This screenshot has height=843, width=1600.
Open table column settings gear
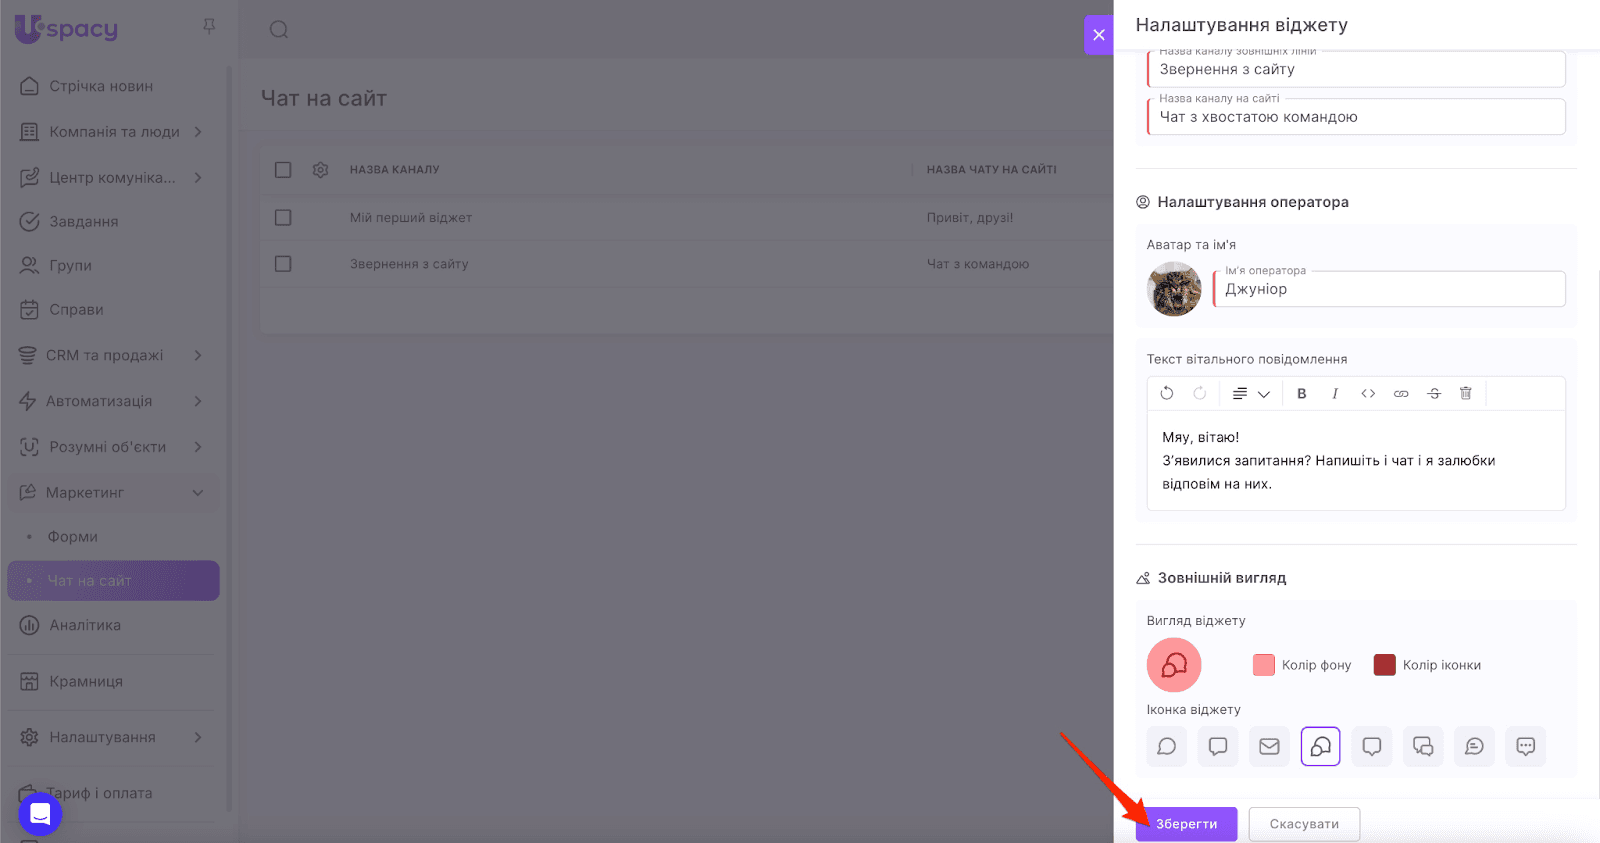(320, 170)
